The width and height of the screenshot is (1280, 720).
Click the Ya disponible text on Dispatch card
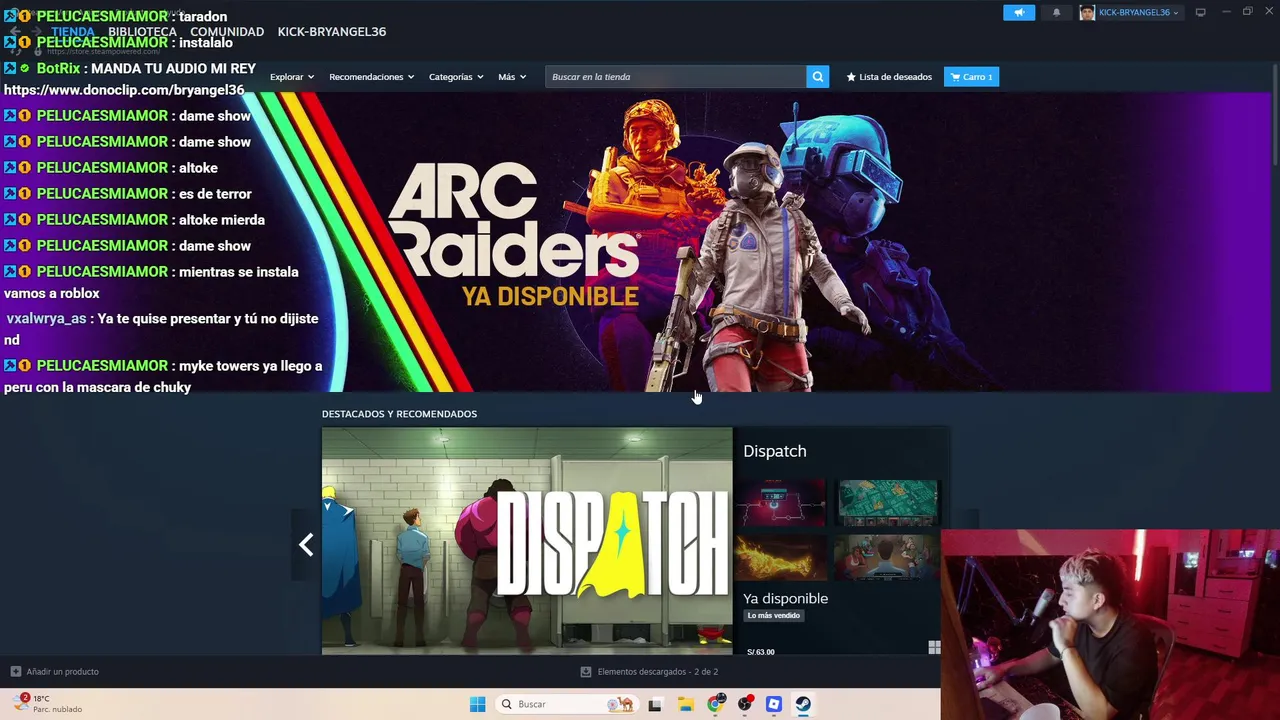[785, 598]
